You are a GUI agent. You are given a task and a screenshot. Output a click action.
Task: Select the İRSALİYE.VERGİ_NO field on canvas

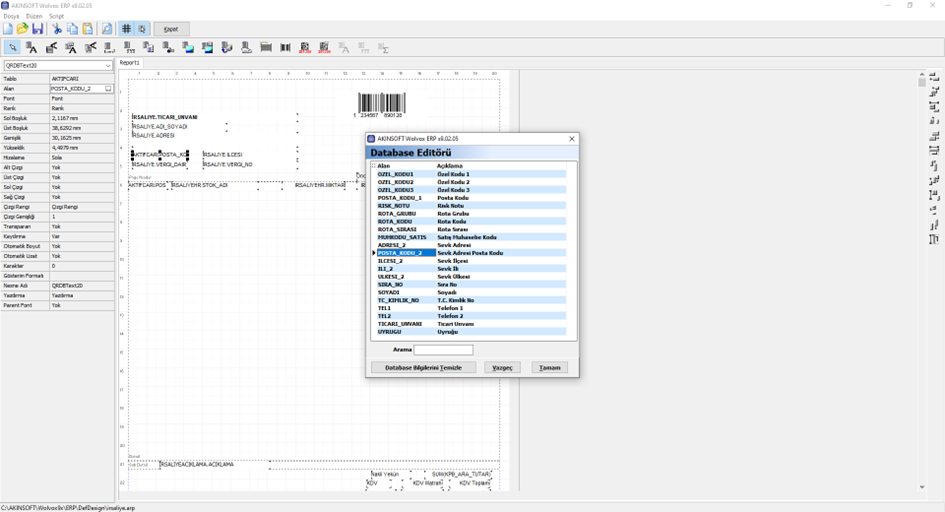coord(228,164)
